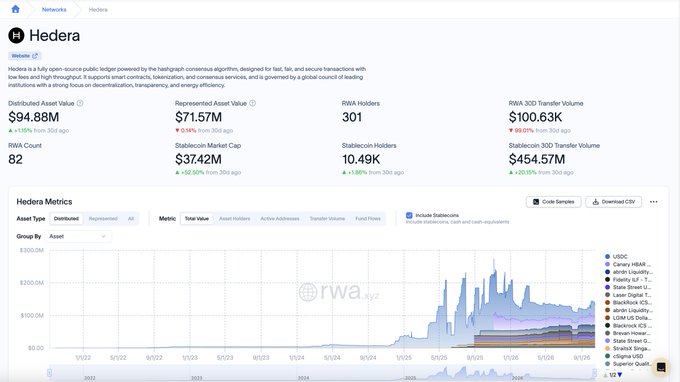Image resolution: width=680 pixels, height=382 pixels.
Task: Toggle Fidelity ILF series in legend
Action: point(628,280)
